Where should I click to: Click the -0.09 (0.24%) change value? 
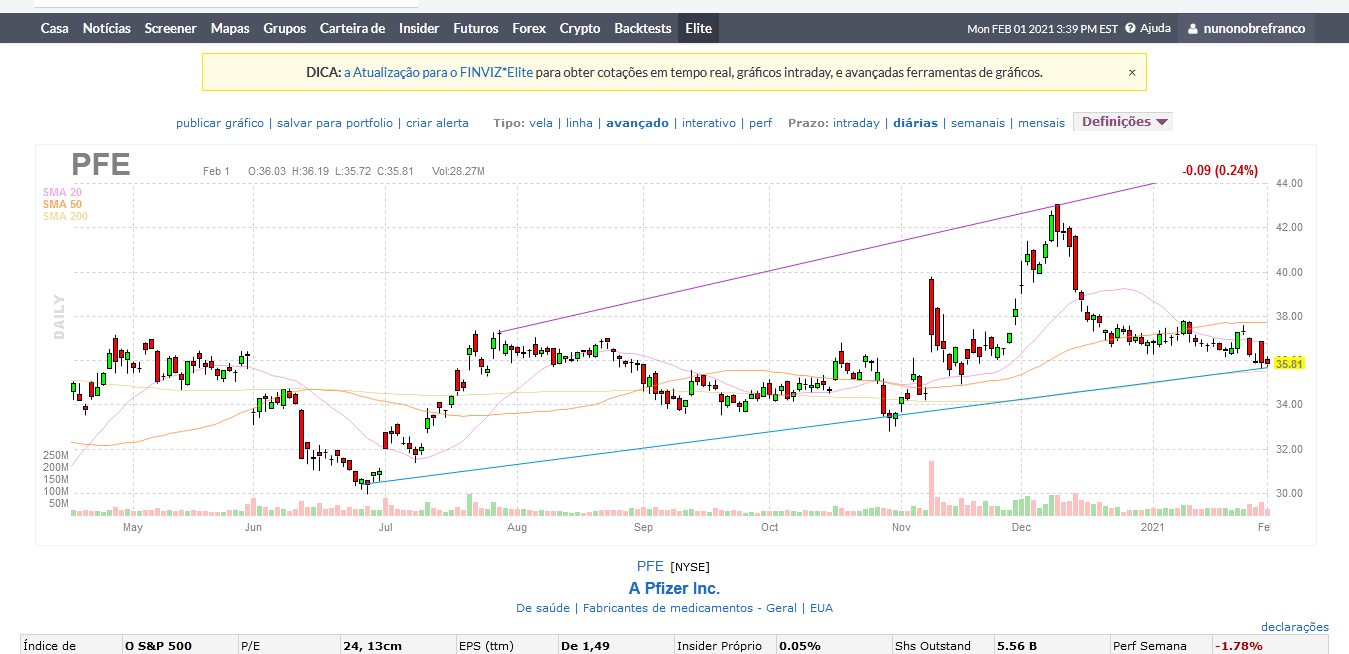(x=1220, y=171)
